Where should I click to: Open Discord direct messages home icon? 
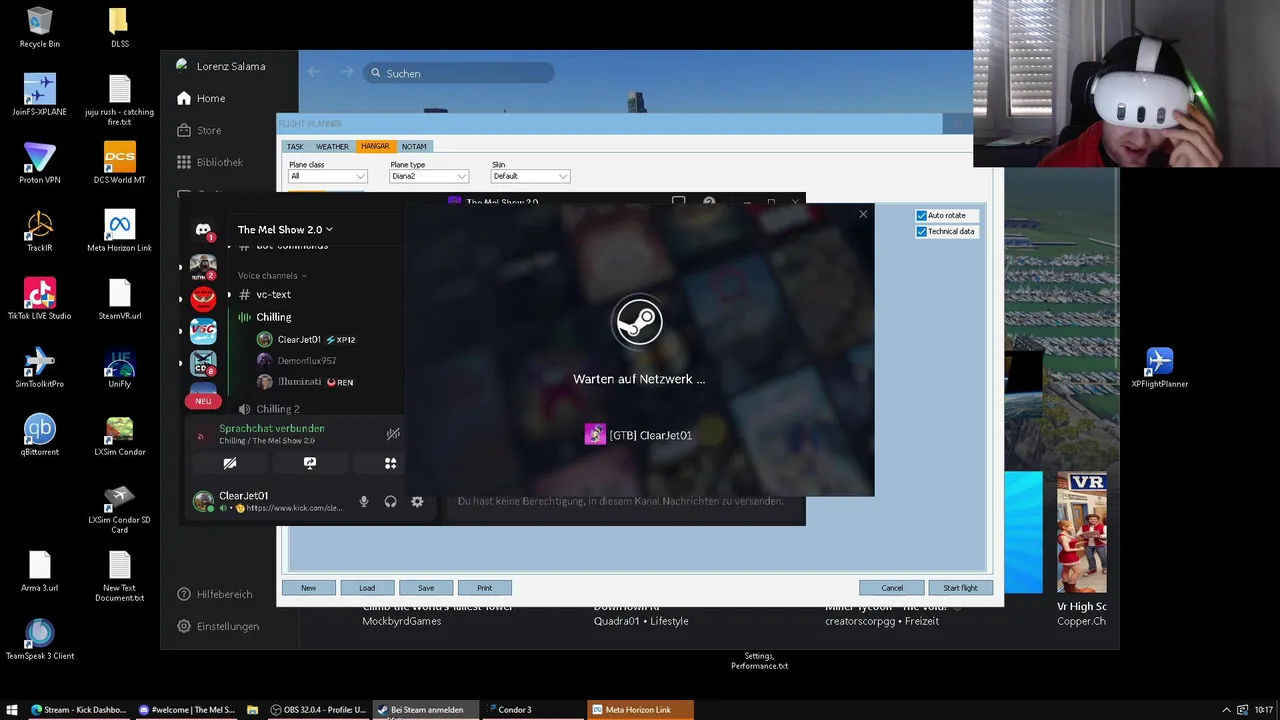tap(203, 230)
